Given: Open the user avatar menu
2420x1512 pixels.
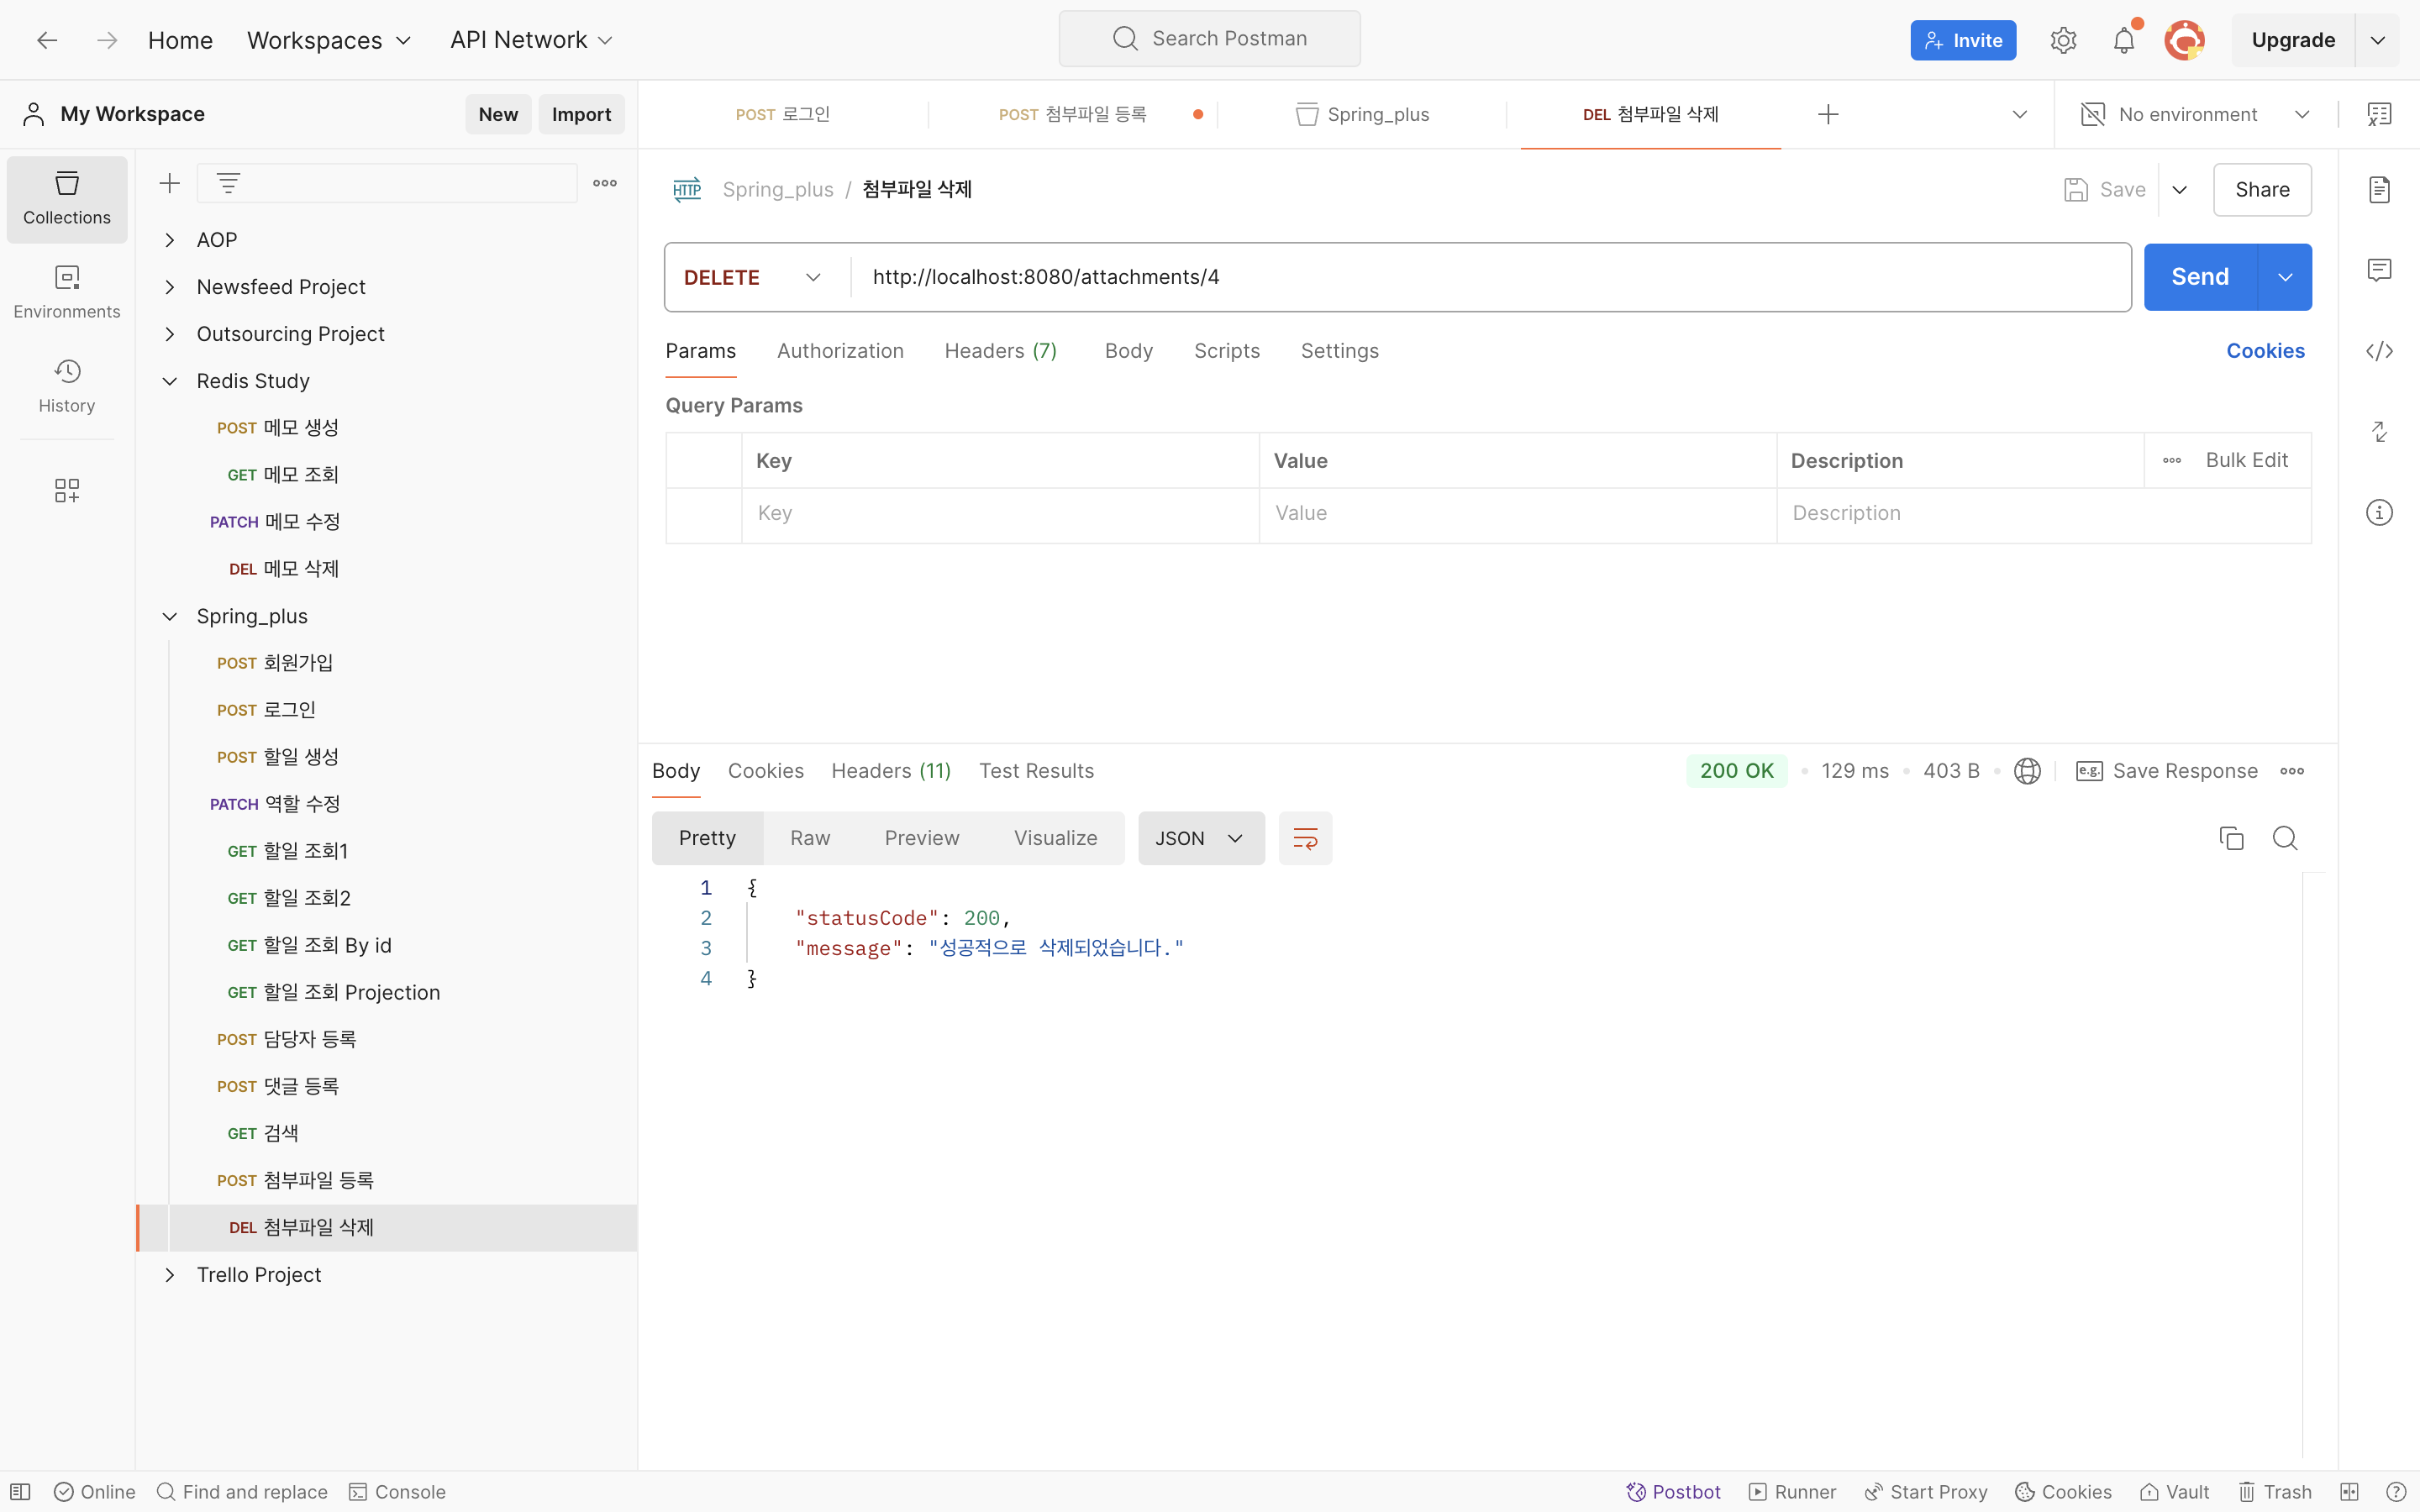Looking at the screenshot, I should point(2184,40).
